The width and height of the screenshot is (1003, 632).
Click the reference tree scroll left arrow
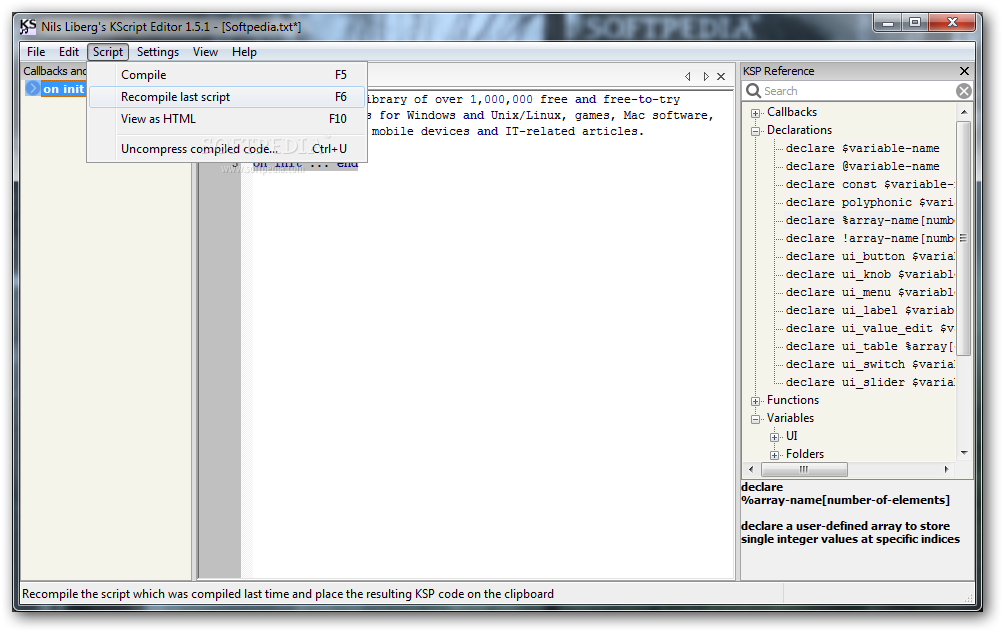click(751, 469)
